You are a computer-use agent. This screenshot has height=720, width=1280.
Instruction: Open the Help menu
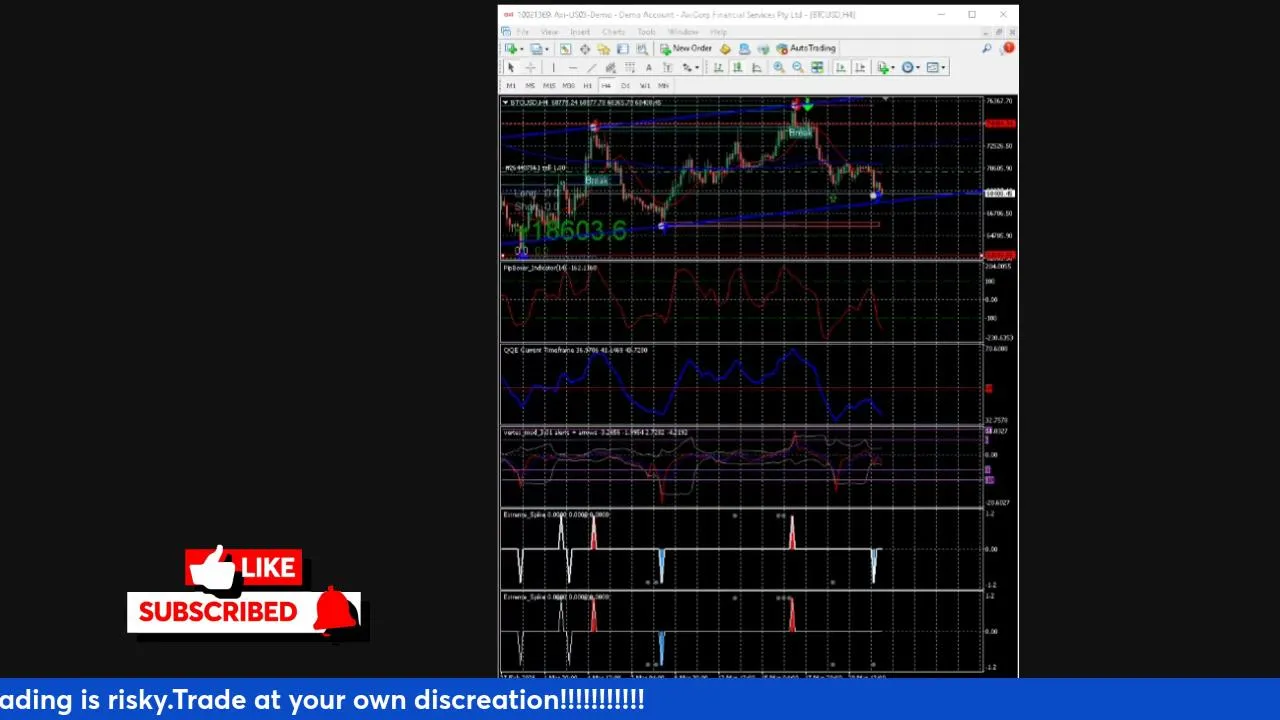[x=718, y=32]
